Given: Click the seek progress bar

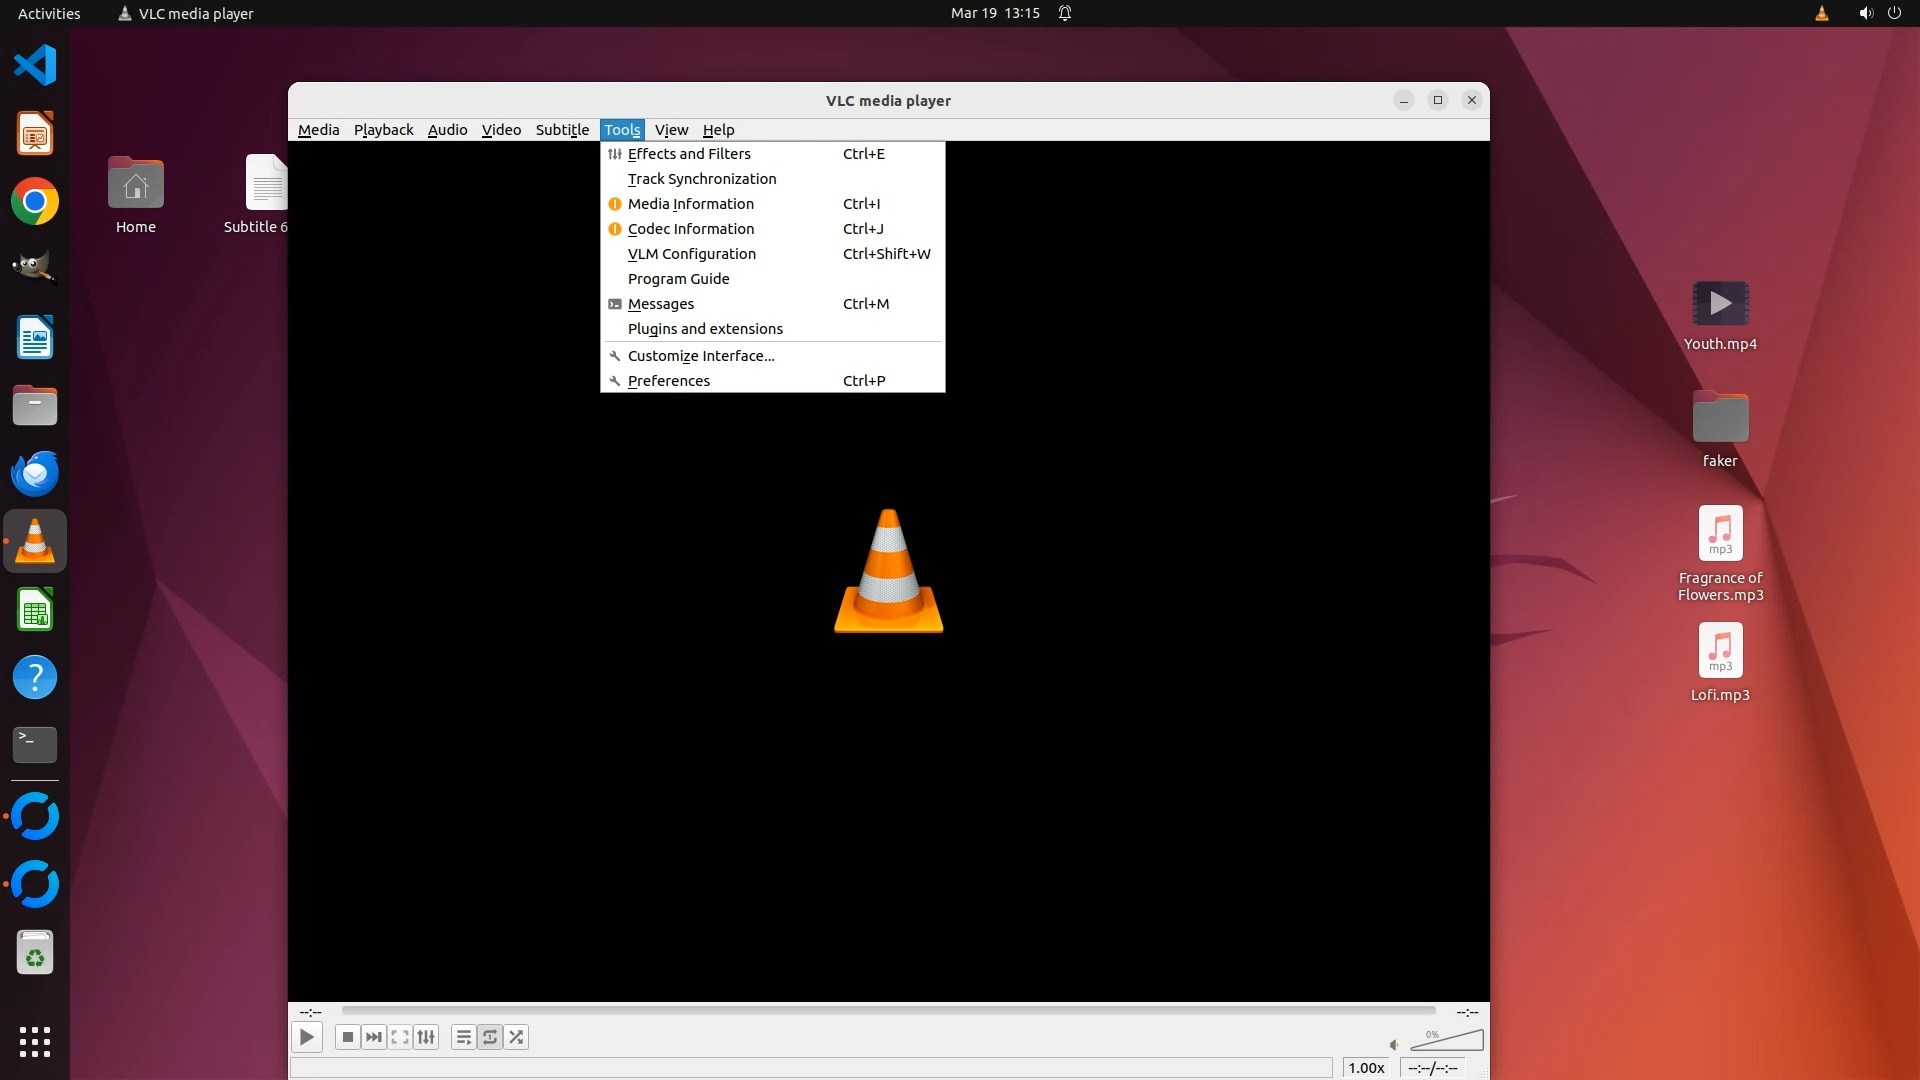Looking at the screenshot, I should [x=888, y=1011].
